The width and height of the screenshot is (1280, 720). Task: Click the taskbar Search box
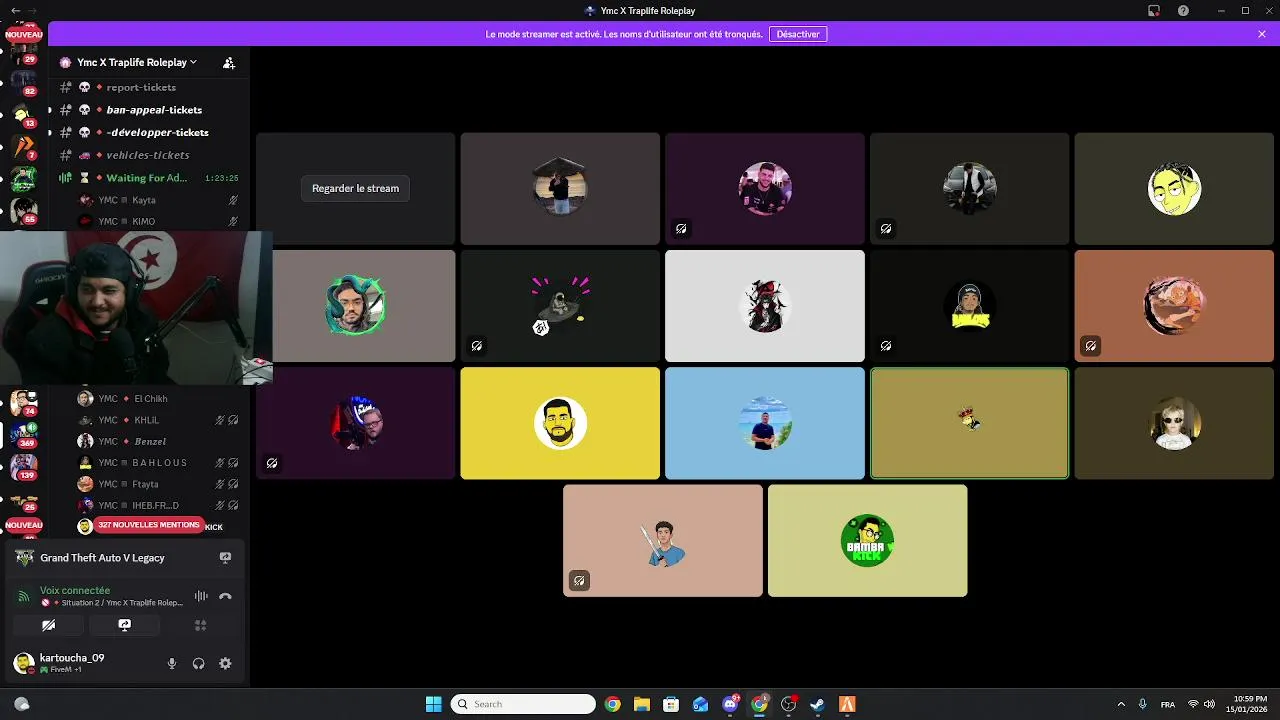coord(523,704)
